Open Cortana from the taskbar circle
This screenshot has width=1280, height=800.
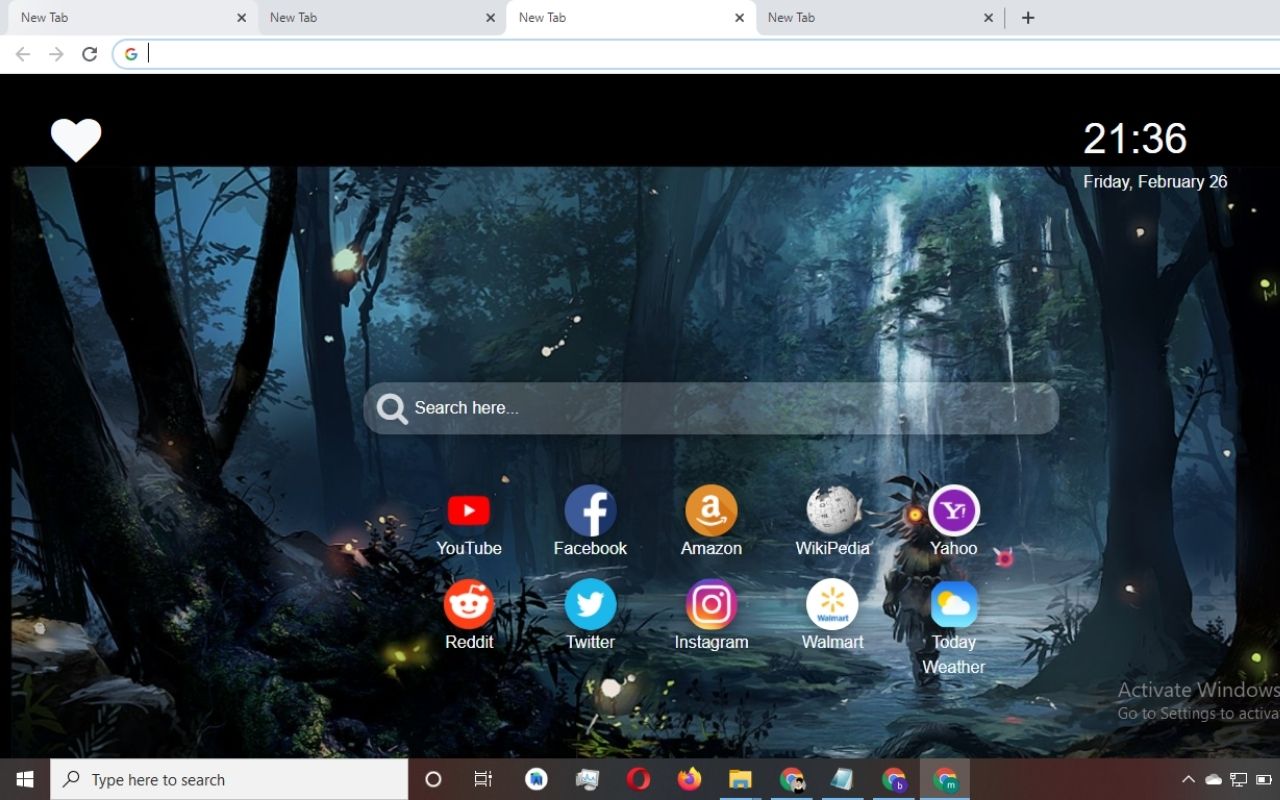[433, 779]
